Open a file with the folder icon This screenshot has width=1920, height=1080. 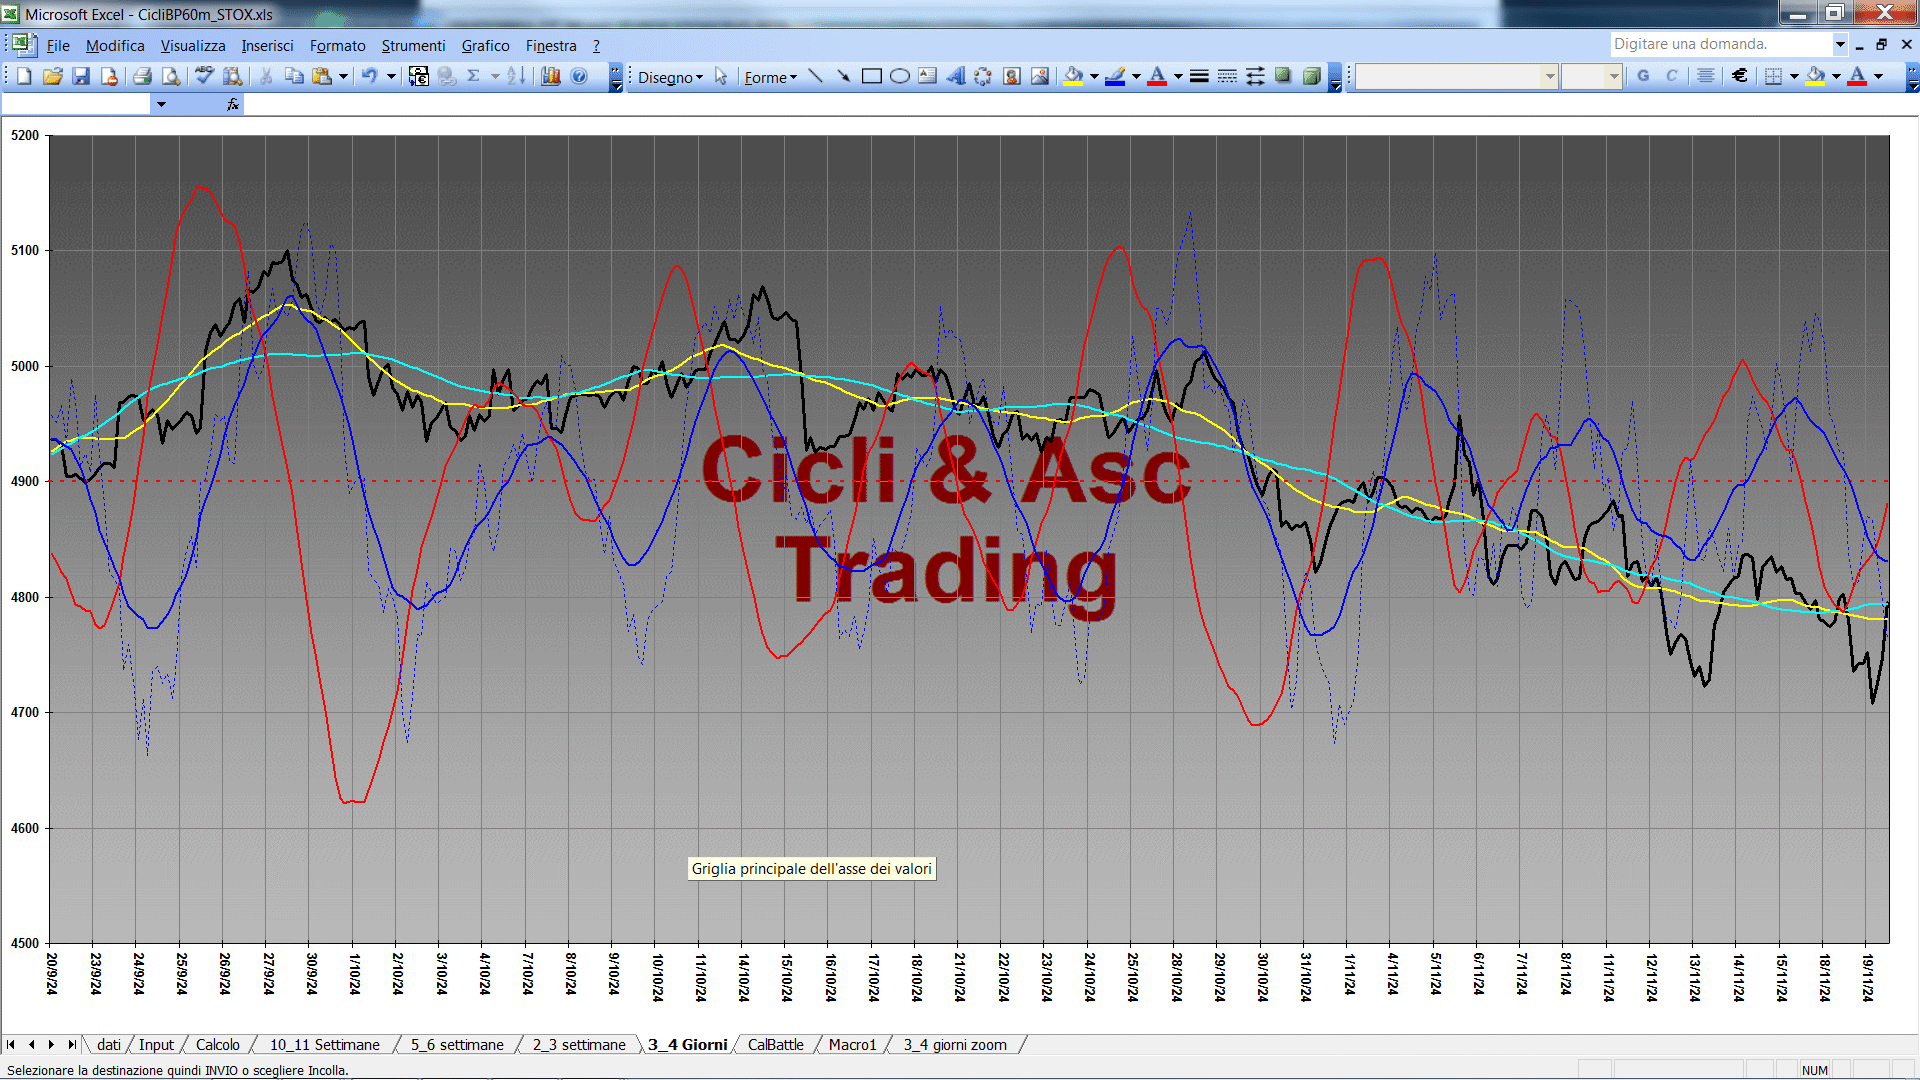[x=53, y=76]
